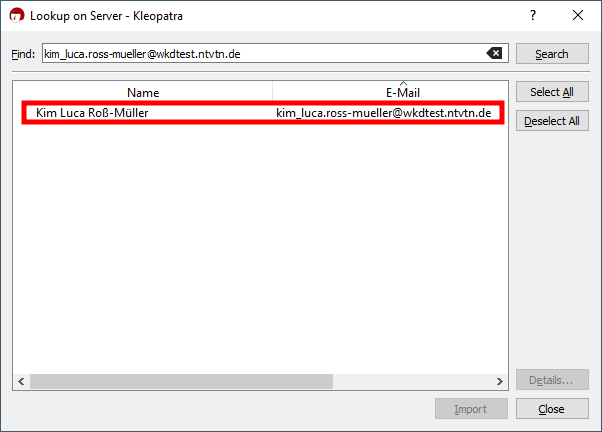602x432 pixels.
Task: Click the Import button
Action: [470, 409]
